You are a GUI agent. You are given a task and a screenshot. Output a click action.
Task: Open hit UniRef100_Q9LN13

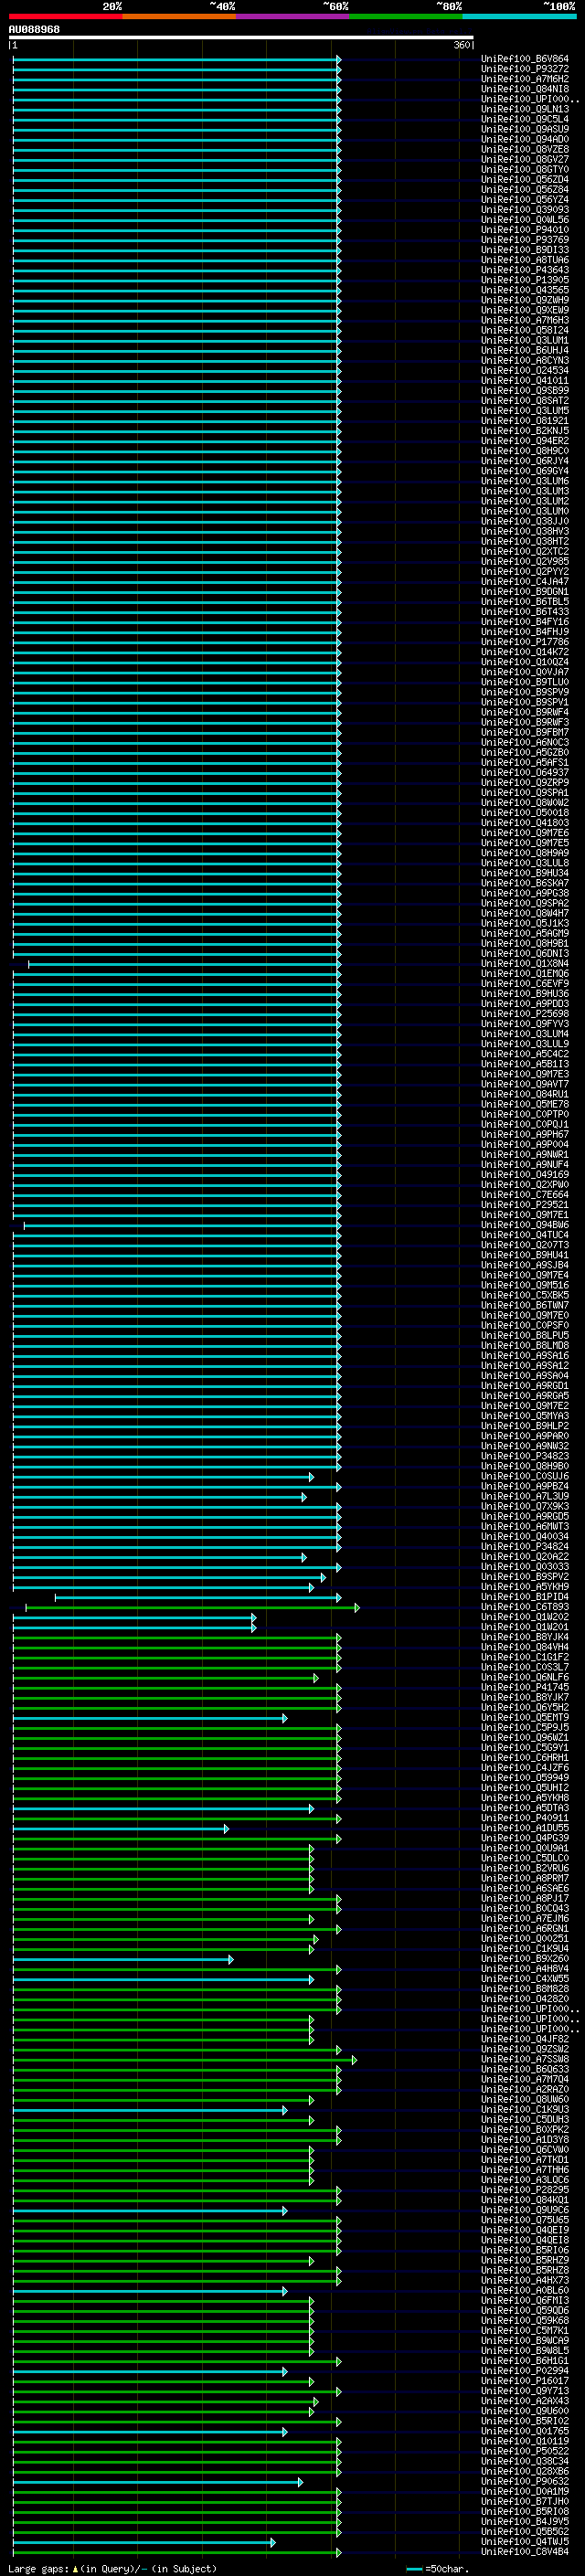525,109
